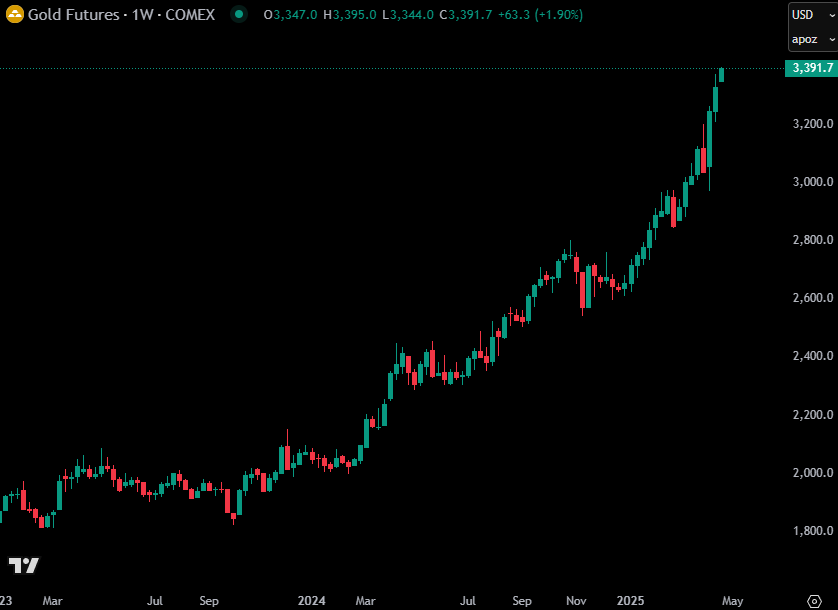The image size is (838, 610).
Task: Click the low value L3,344.0
Action: tap(408, 14)
